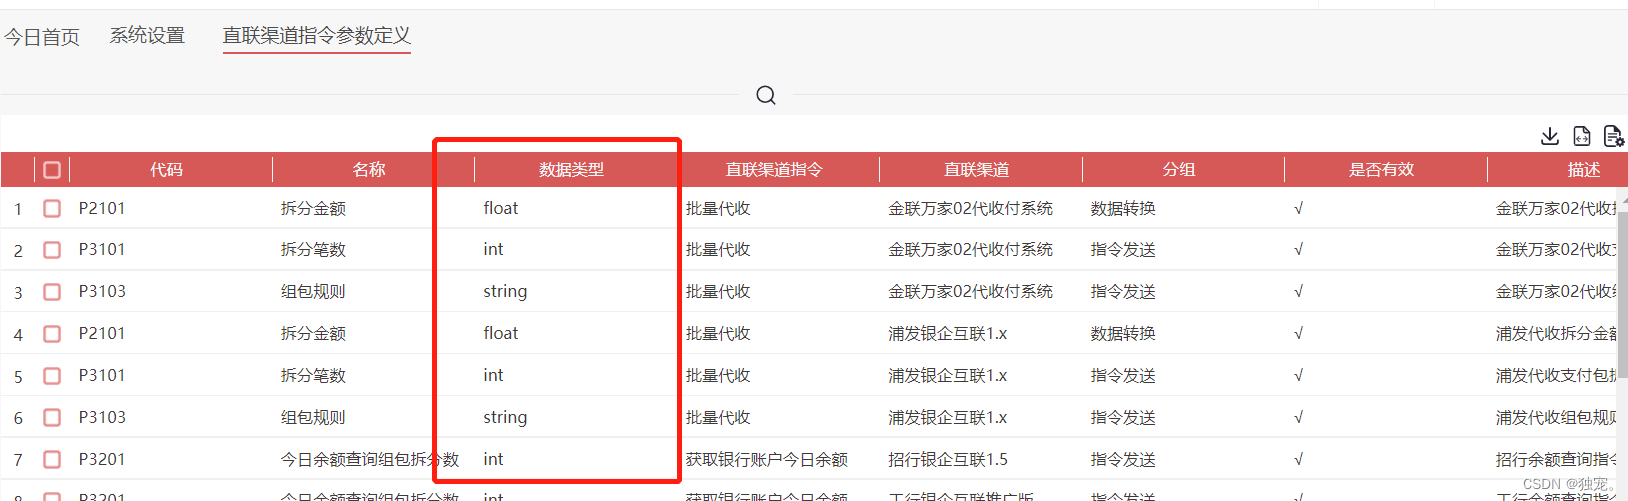Toggle the select-all checkbox in header
Viewport: 1628px width, 501px height.
click(52, 170)
